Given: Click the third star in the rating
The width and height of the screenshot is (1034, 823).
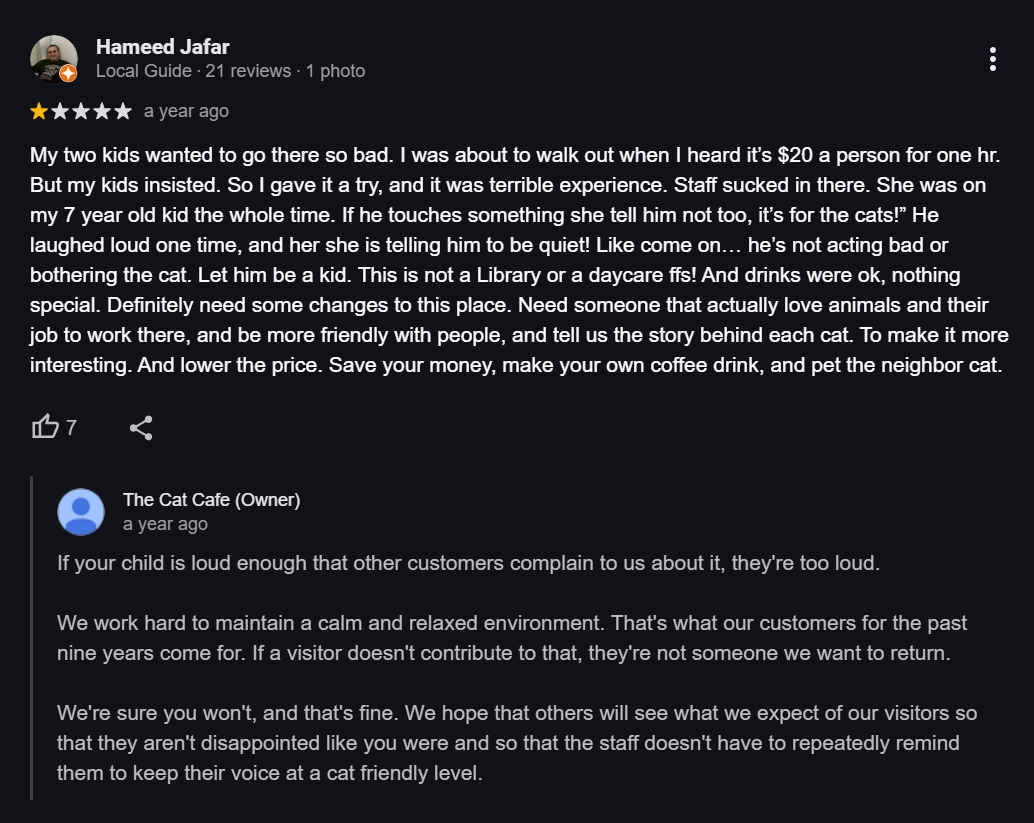Looking at the screenshot, I should [81, 111].
